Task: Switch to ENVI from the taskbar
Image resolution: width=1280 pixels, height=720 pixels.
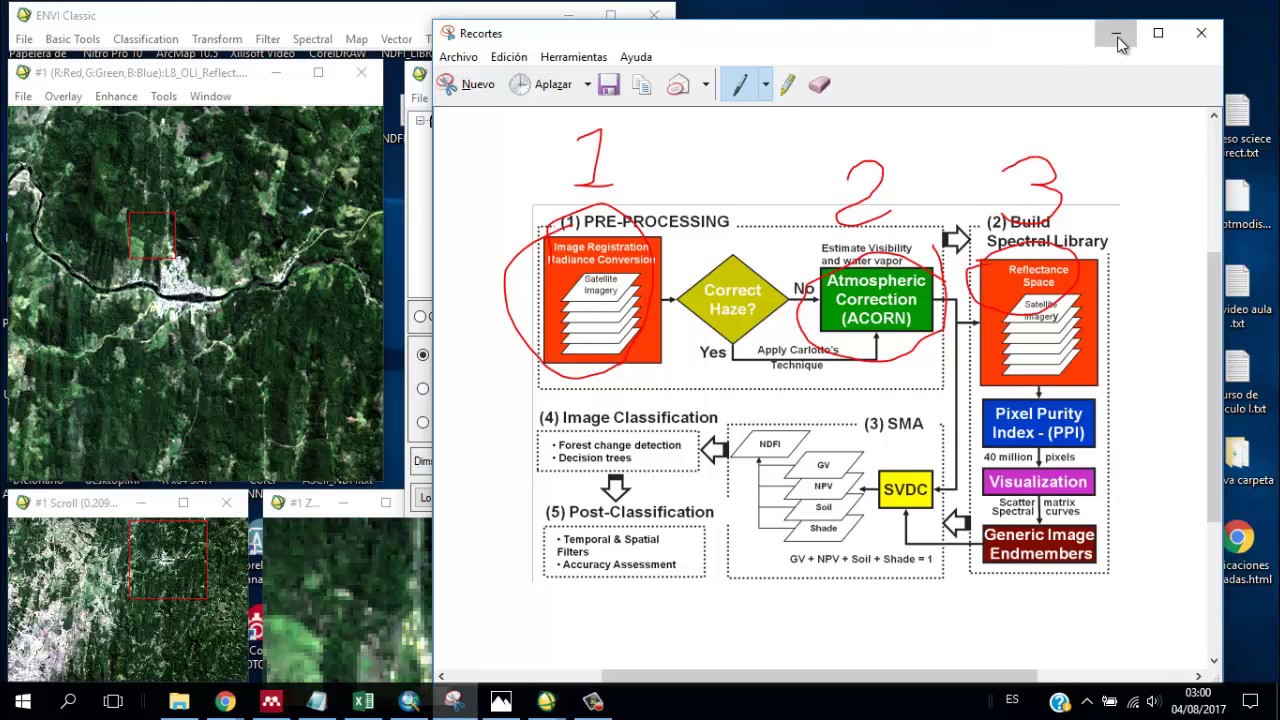Action: pos(547,701)
